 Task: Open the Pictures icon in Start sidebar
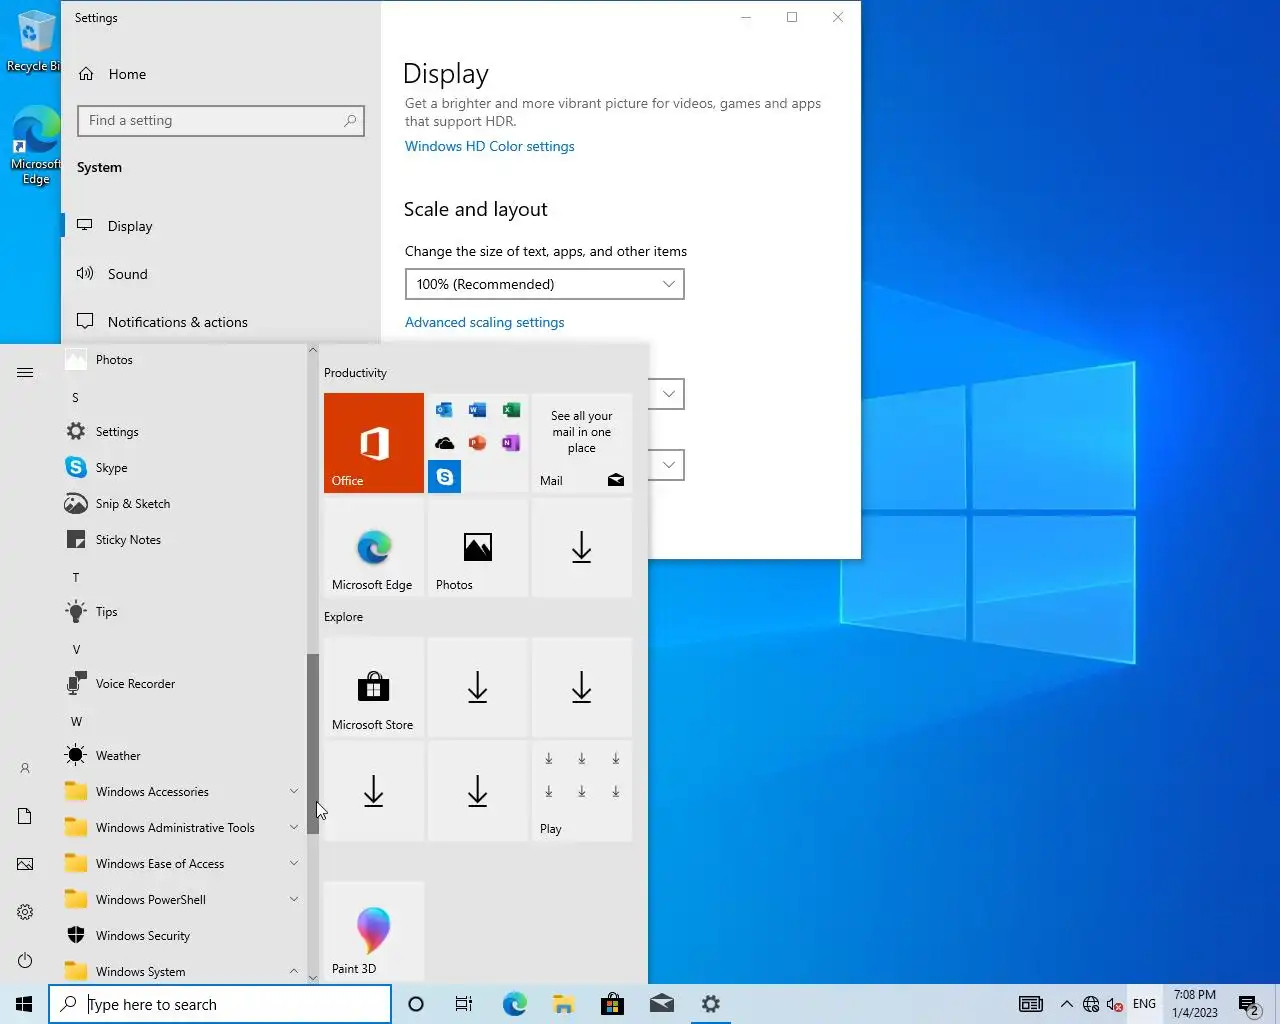click(x=25, y=864)
